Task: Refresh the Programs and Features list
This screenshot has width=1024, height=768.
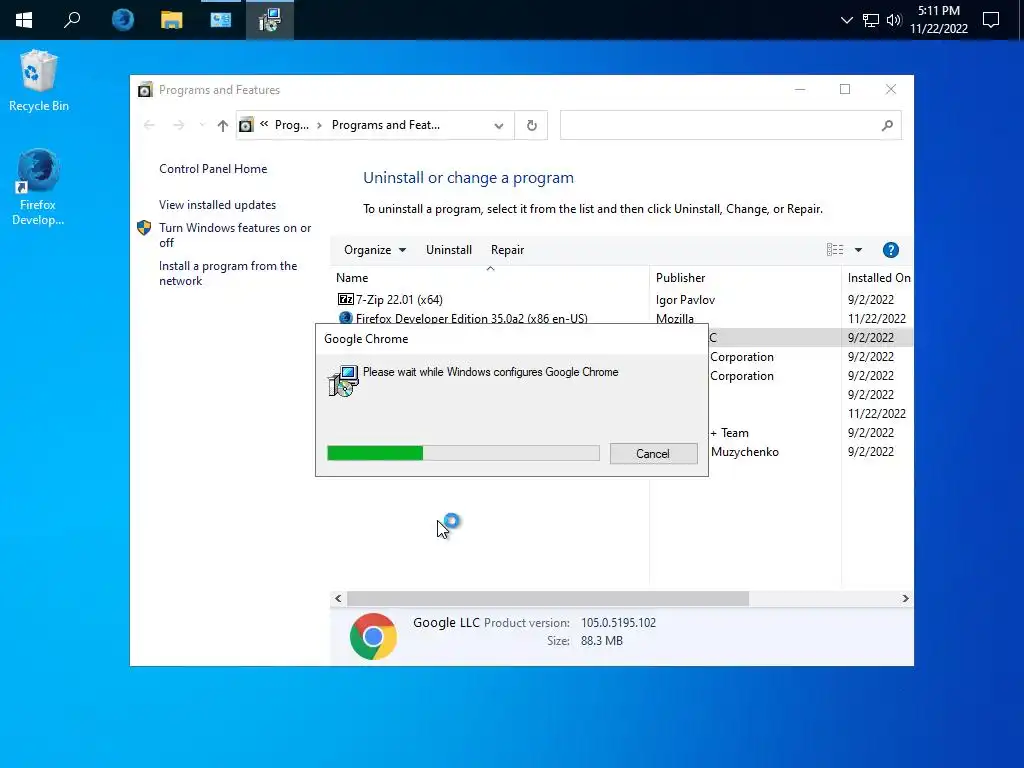Action: coord(532,125)
